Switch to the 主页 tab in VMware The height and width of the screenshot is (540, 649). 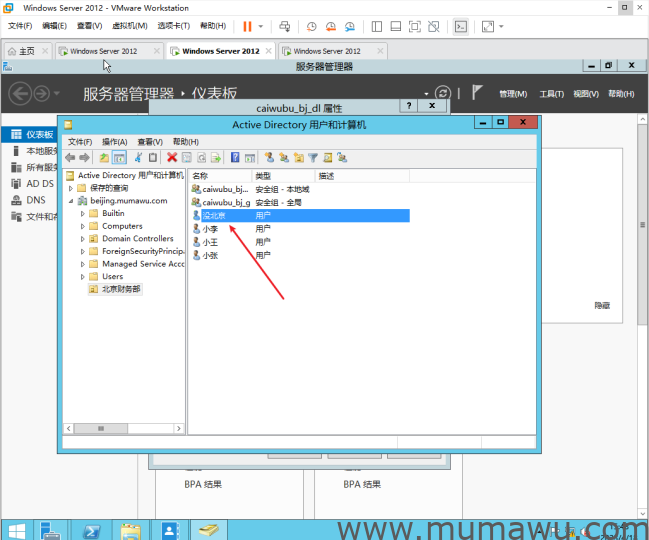click(x=21, y=50)
